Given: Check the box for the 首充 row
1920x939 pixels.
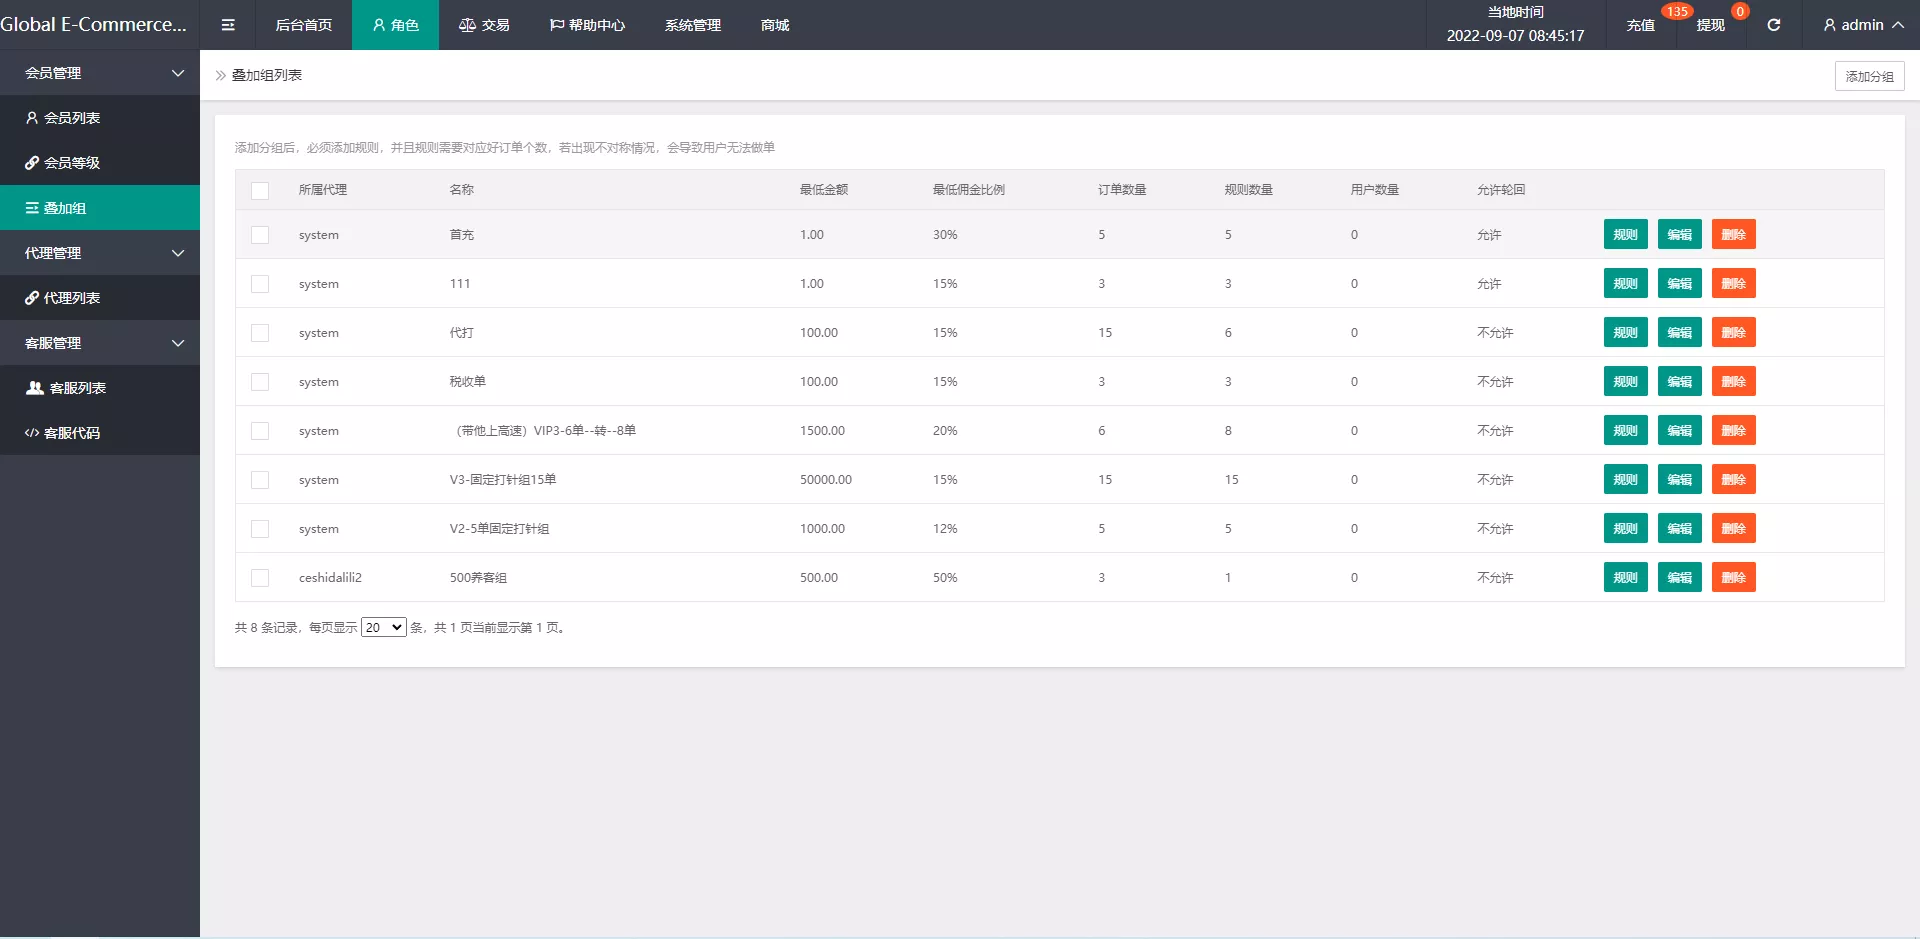Looking at the screenshot, I should [260, 235].
